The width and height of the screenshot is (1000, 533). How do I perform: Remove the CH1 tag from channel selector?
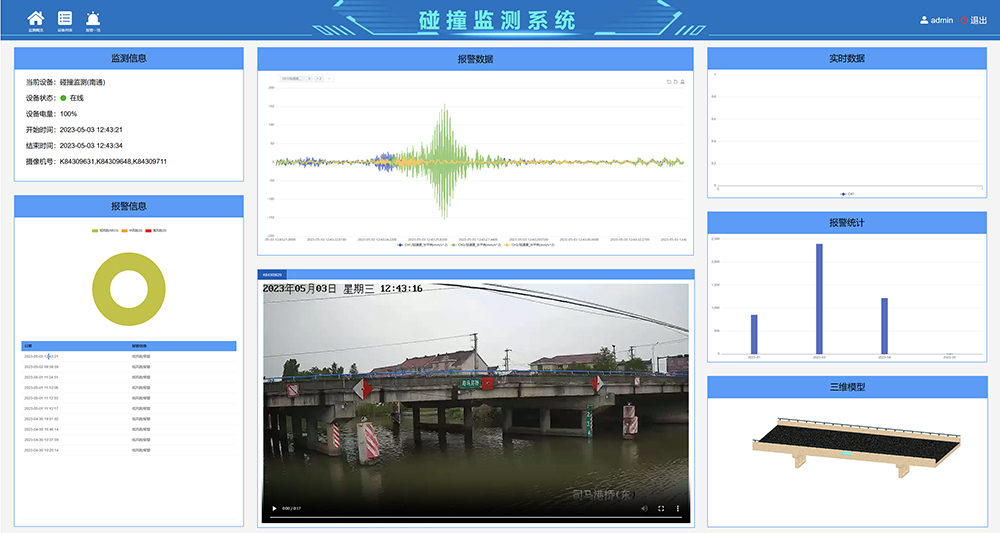click(308, 77)
